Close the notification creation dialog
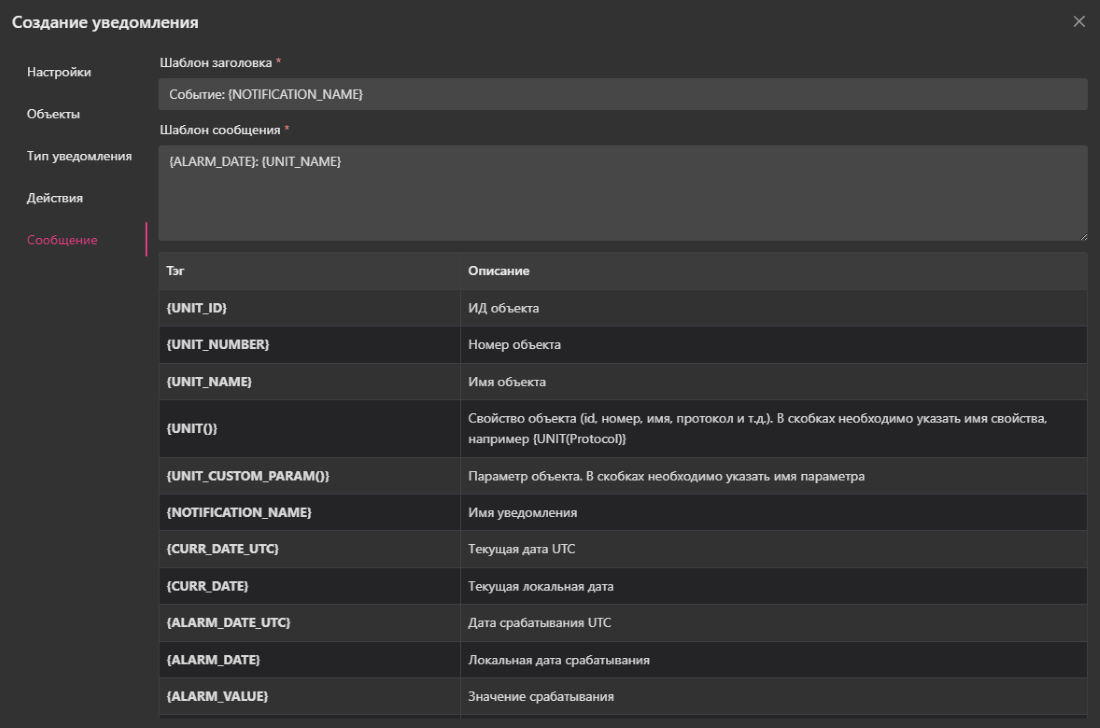1100x728 pixels. click(x=1078, y=22)
